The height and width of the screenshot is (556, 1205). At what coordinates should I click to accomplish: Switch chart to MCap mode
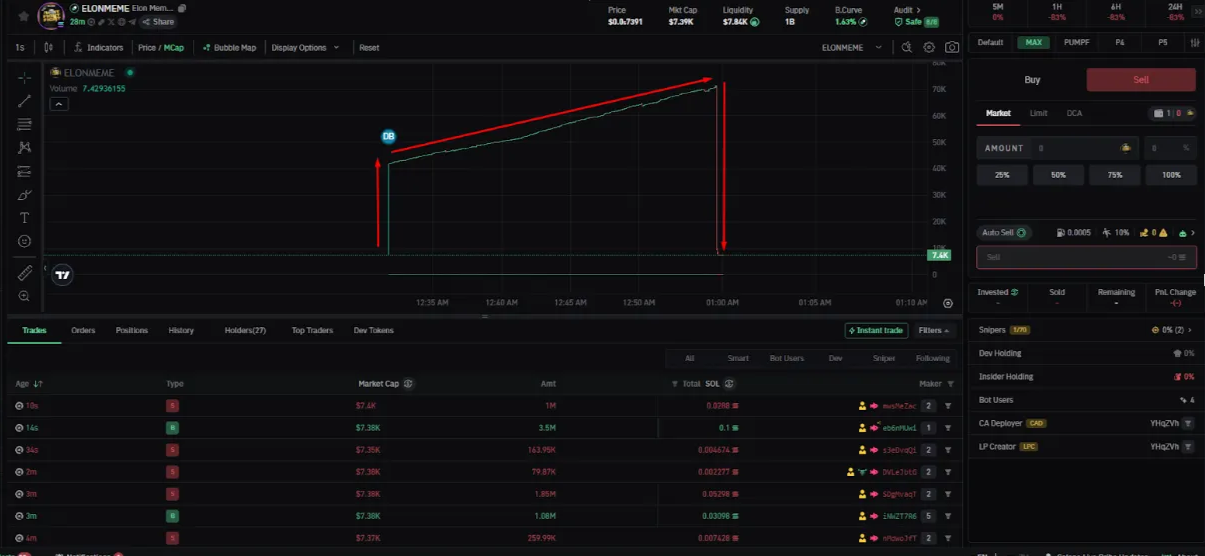tap(173, 47)
